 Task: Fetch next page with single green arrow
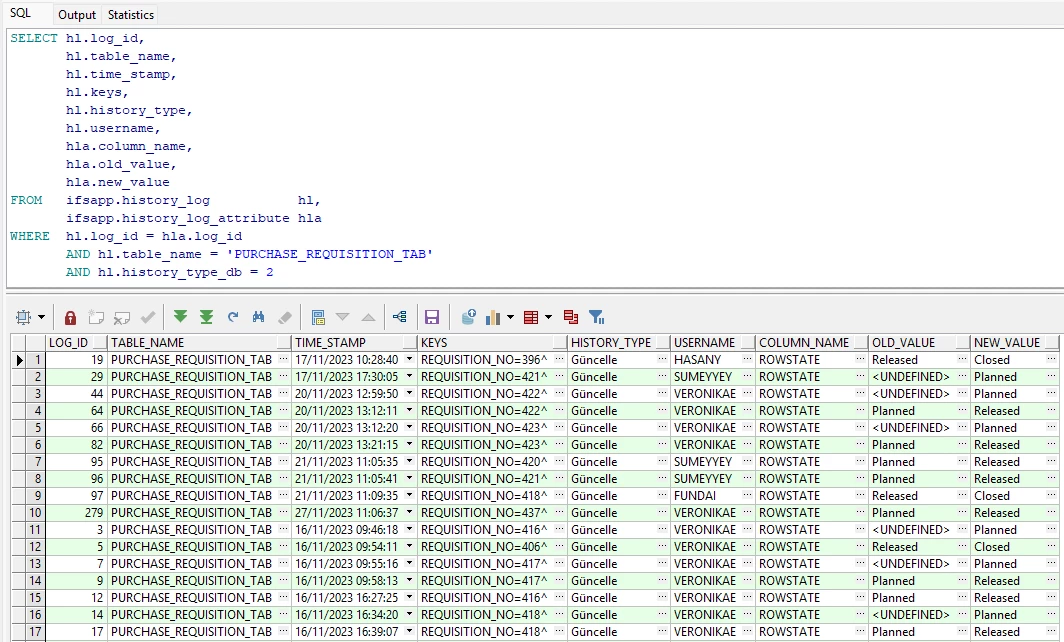tap(180, 317)
